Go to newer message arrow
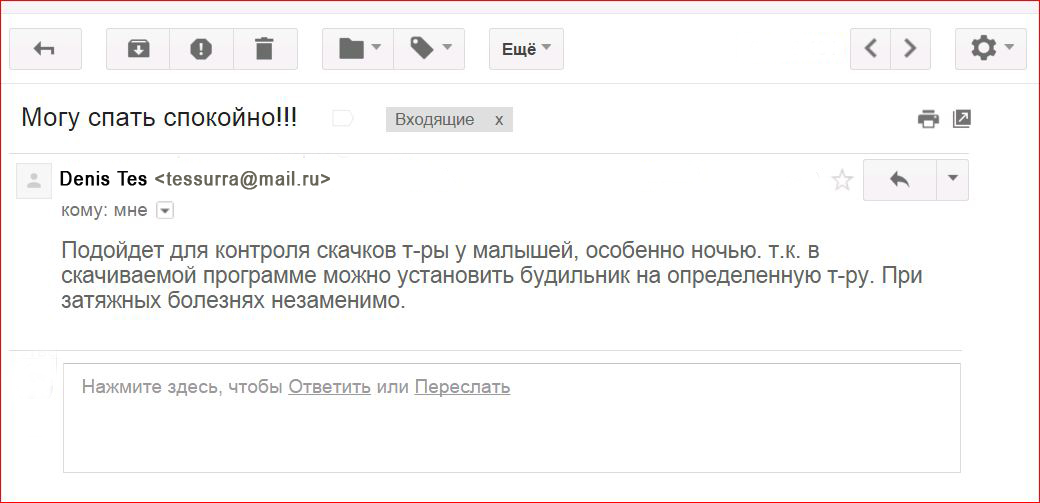Screen dimensions: 1040x503 [x=871, y=49]
